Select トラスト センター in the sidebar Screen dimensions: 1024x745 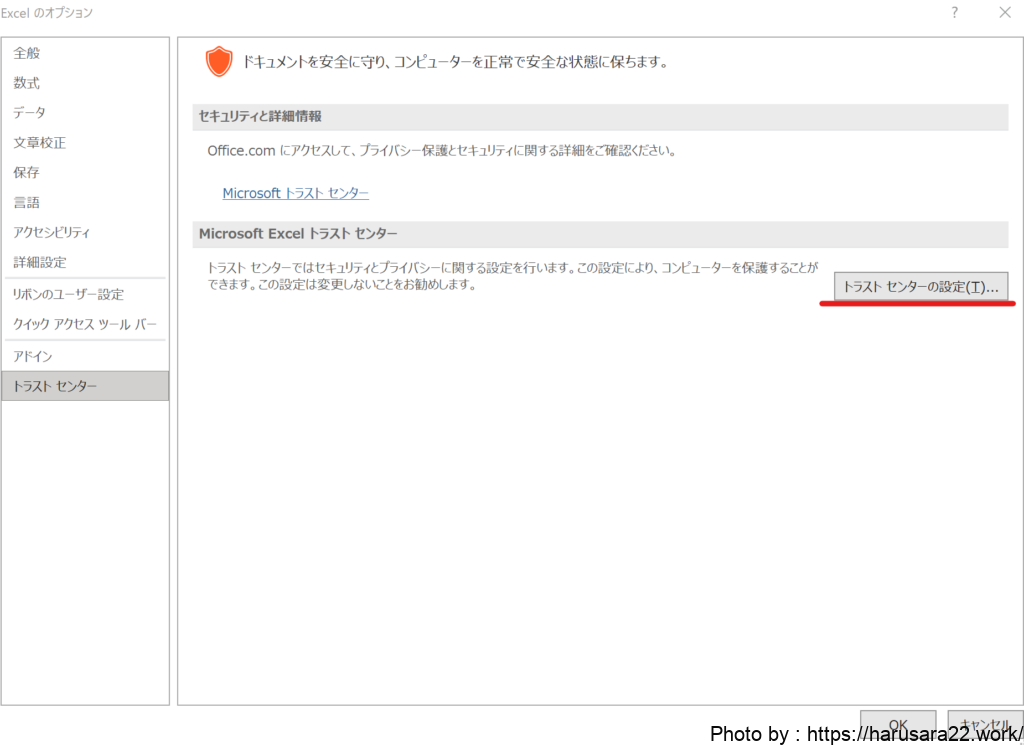[56, 386]
